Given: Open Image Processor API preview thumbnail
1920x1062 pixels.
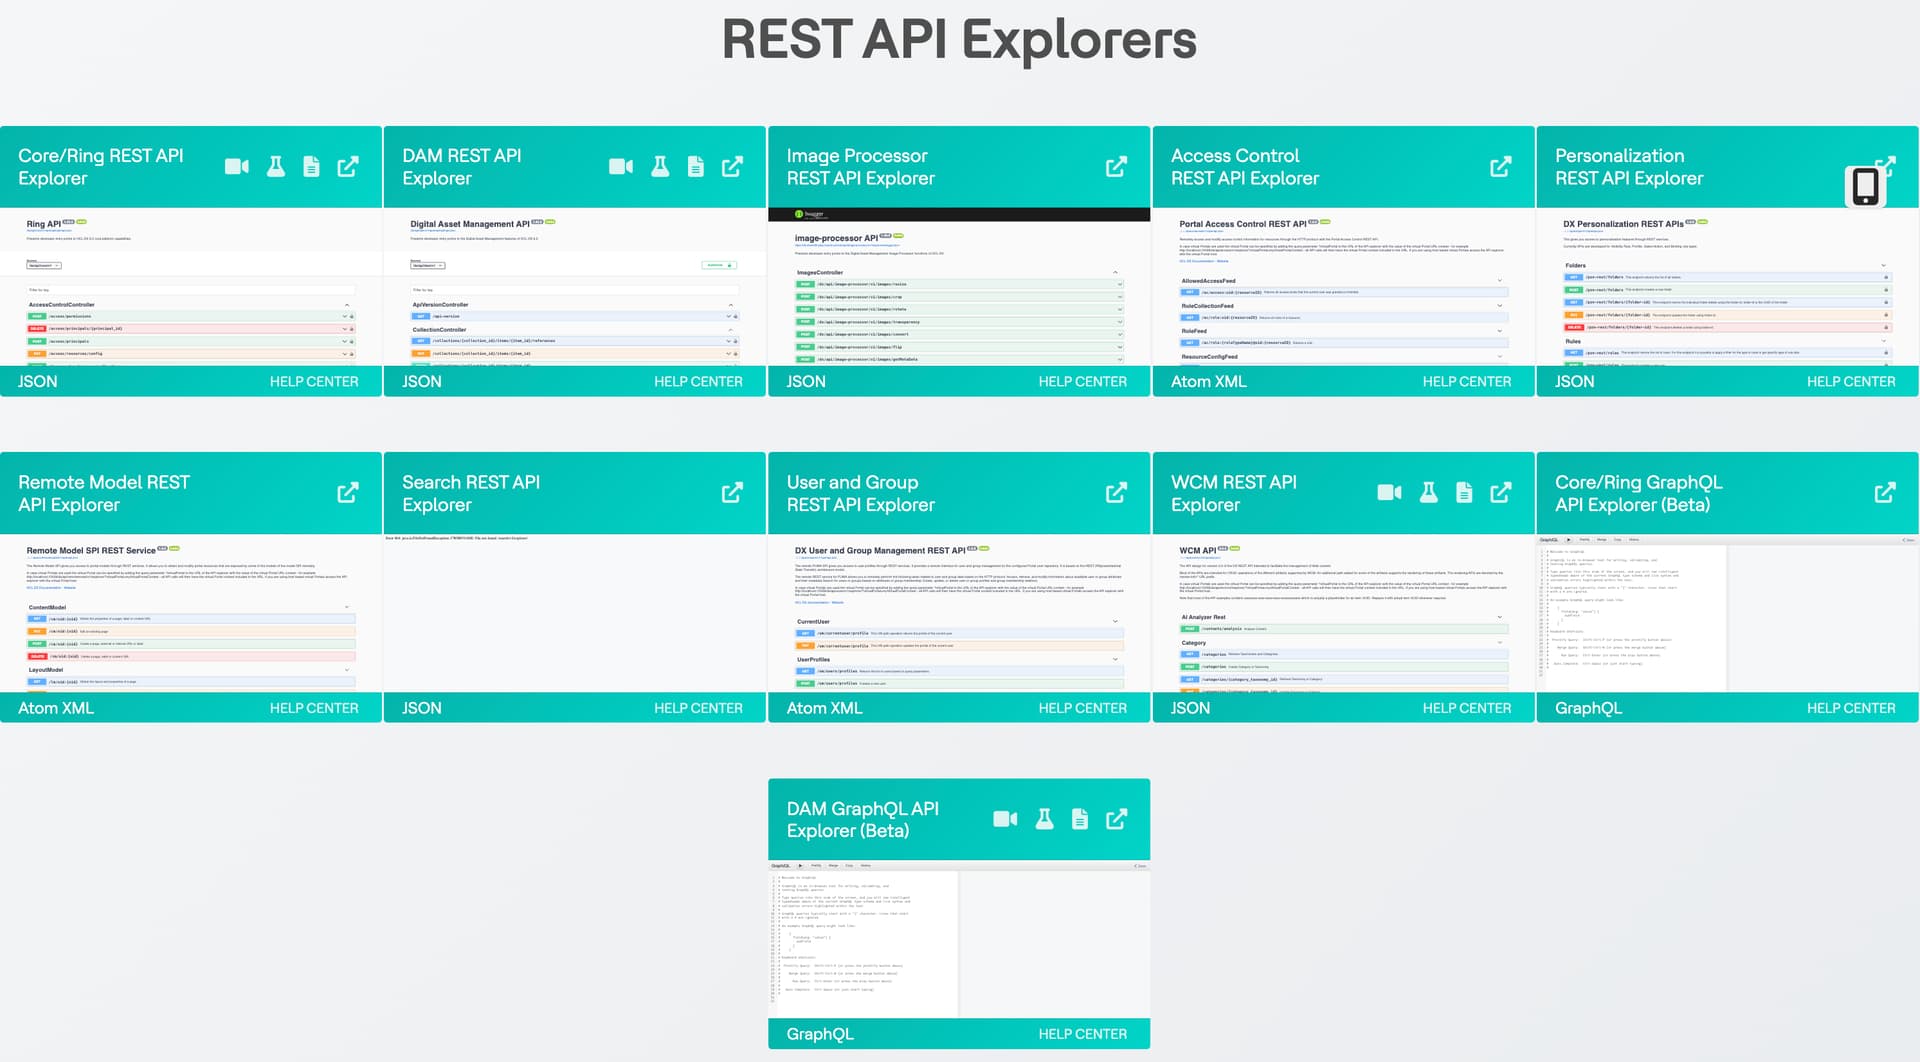Looking at the screenshot, I should pyautogui.click(x=958, y=287).
